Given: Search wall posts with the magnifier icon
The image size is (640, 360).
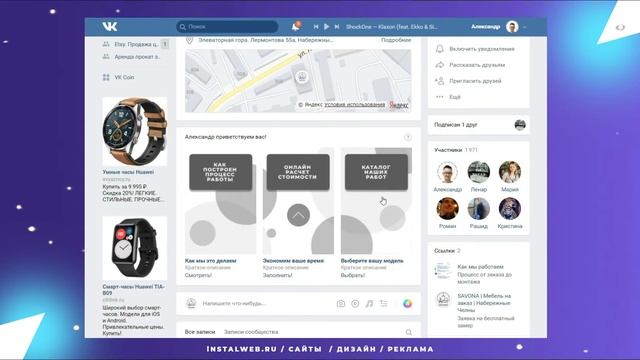Looking at the screenshot, I should tap(409, 332).
